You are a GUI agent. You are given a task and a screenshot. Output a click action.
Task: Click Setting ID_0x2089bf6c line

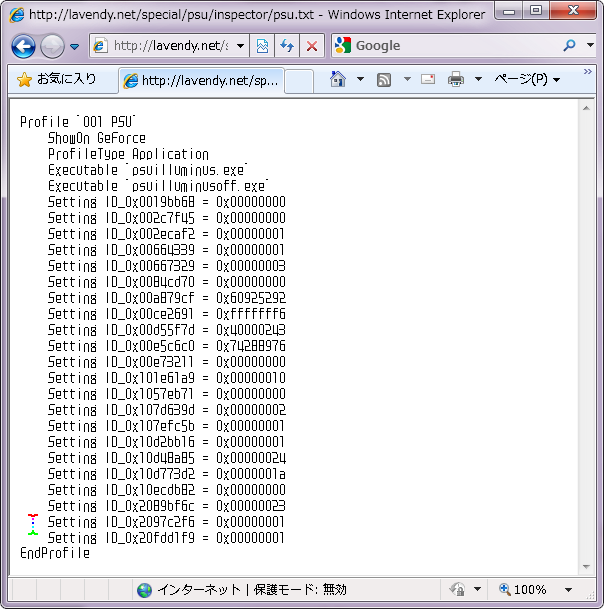coord(167,506)
